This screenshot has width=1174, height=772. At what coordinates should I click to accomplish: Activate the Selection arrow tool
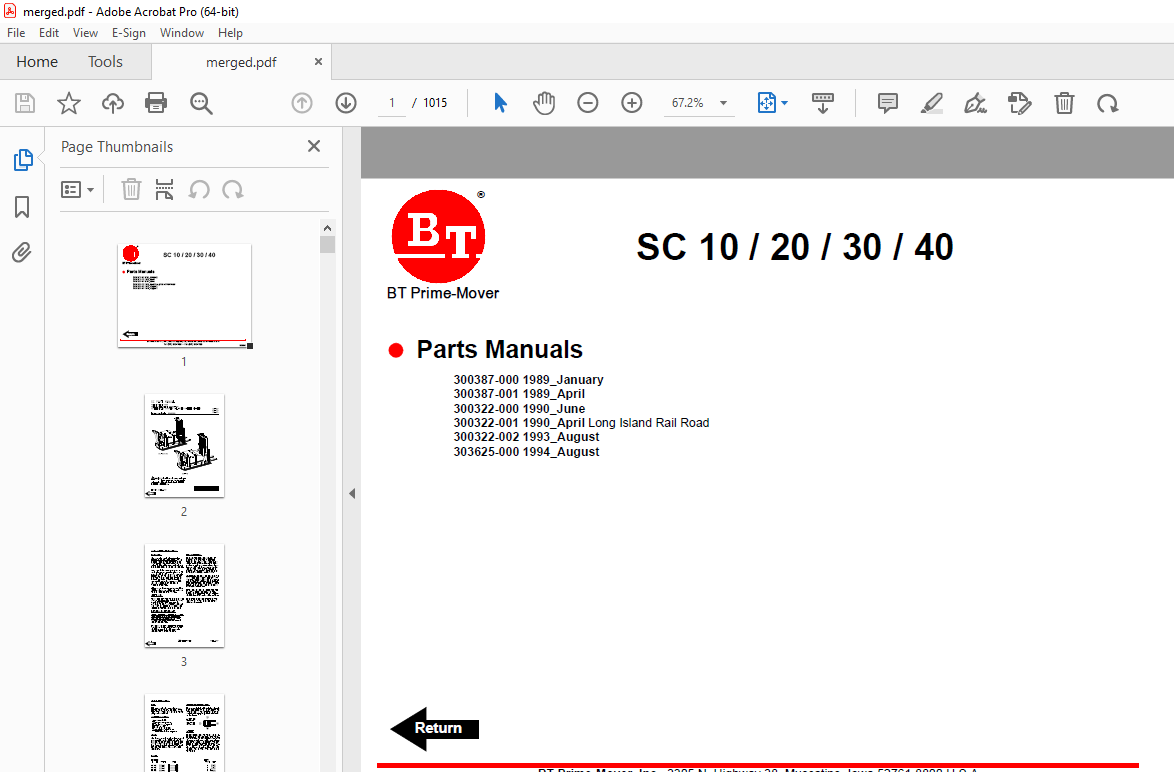tap(500, 103)
